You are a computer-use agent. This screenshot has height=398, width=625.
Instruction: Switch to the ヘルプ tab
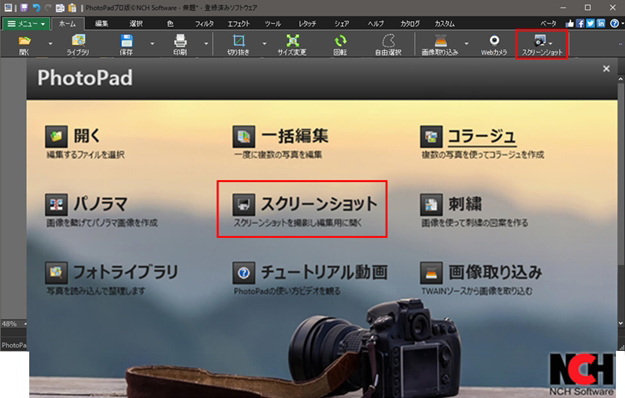pos(376,24)
